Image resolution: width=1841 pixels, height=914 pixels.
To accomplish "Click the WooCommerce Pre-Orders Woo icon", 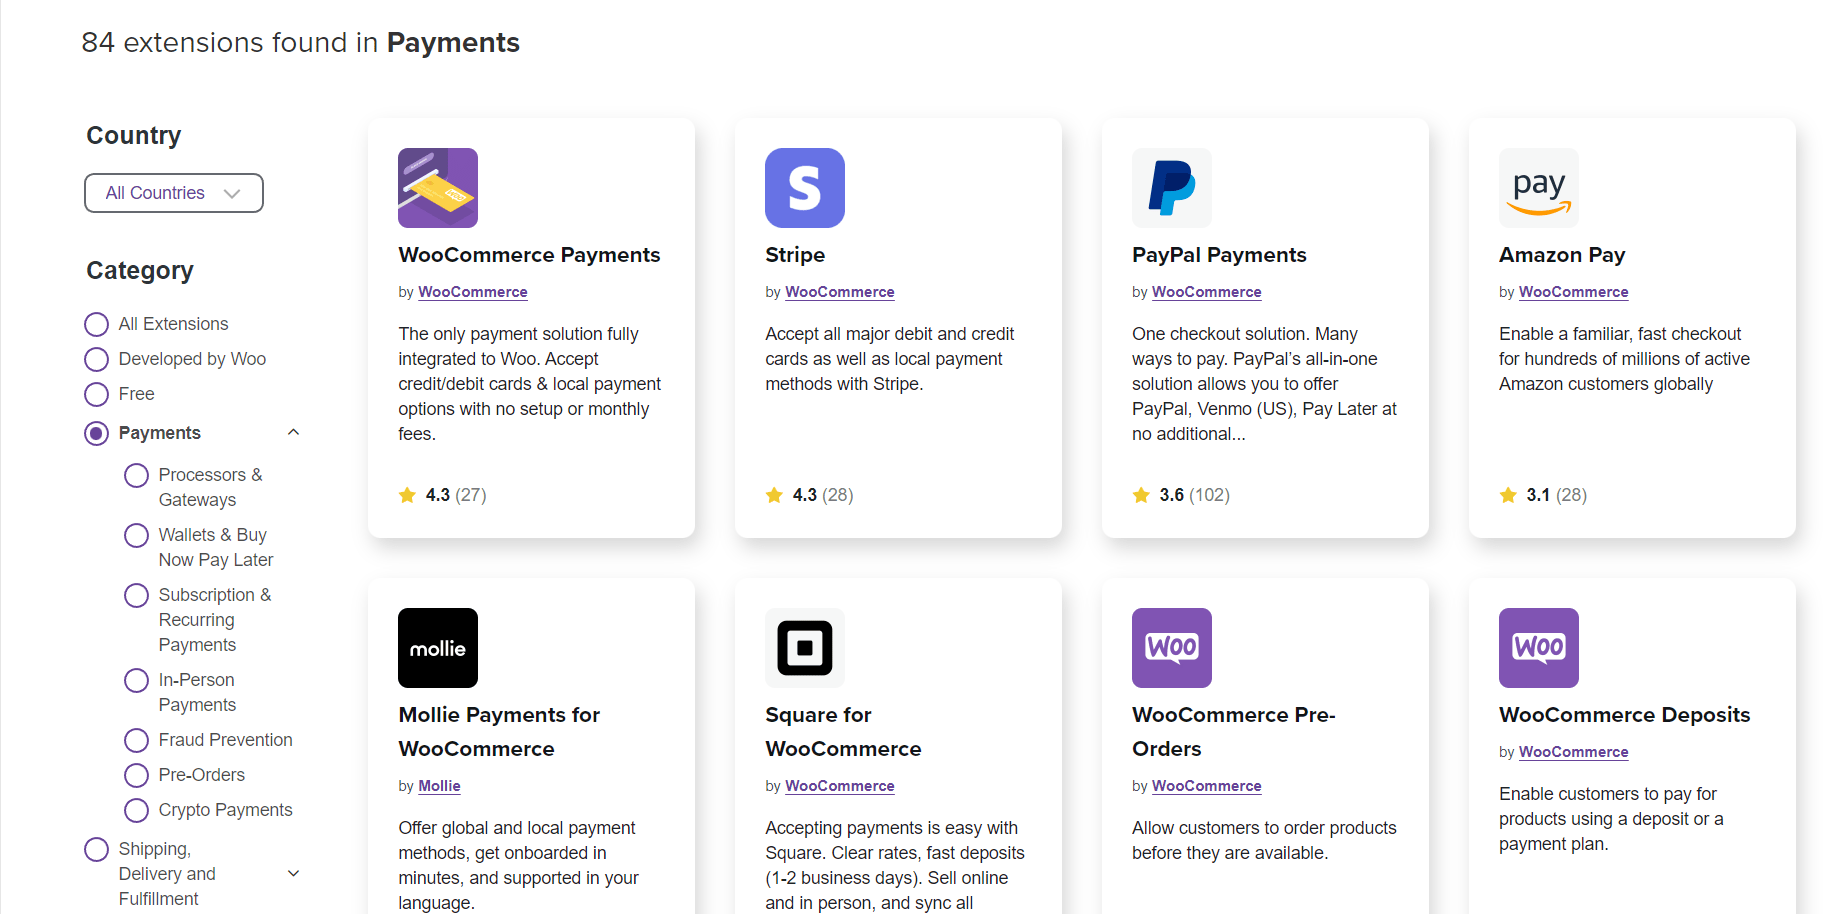I will (1172, 648).
